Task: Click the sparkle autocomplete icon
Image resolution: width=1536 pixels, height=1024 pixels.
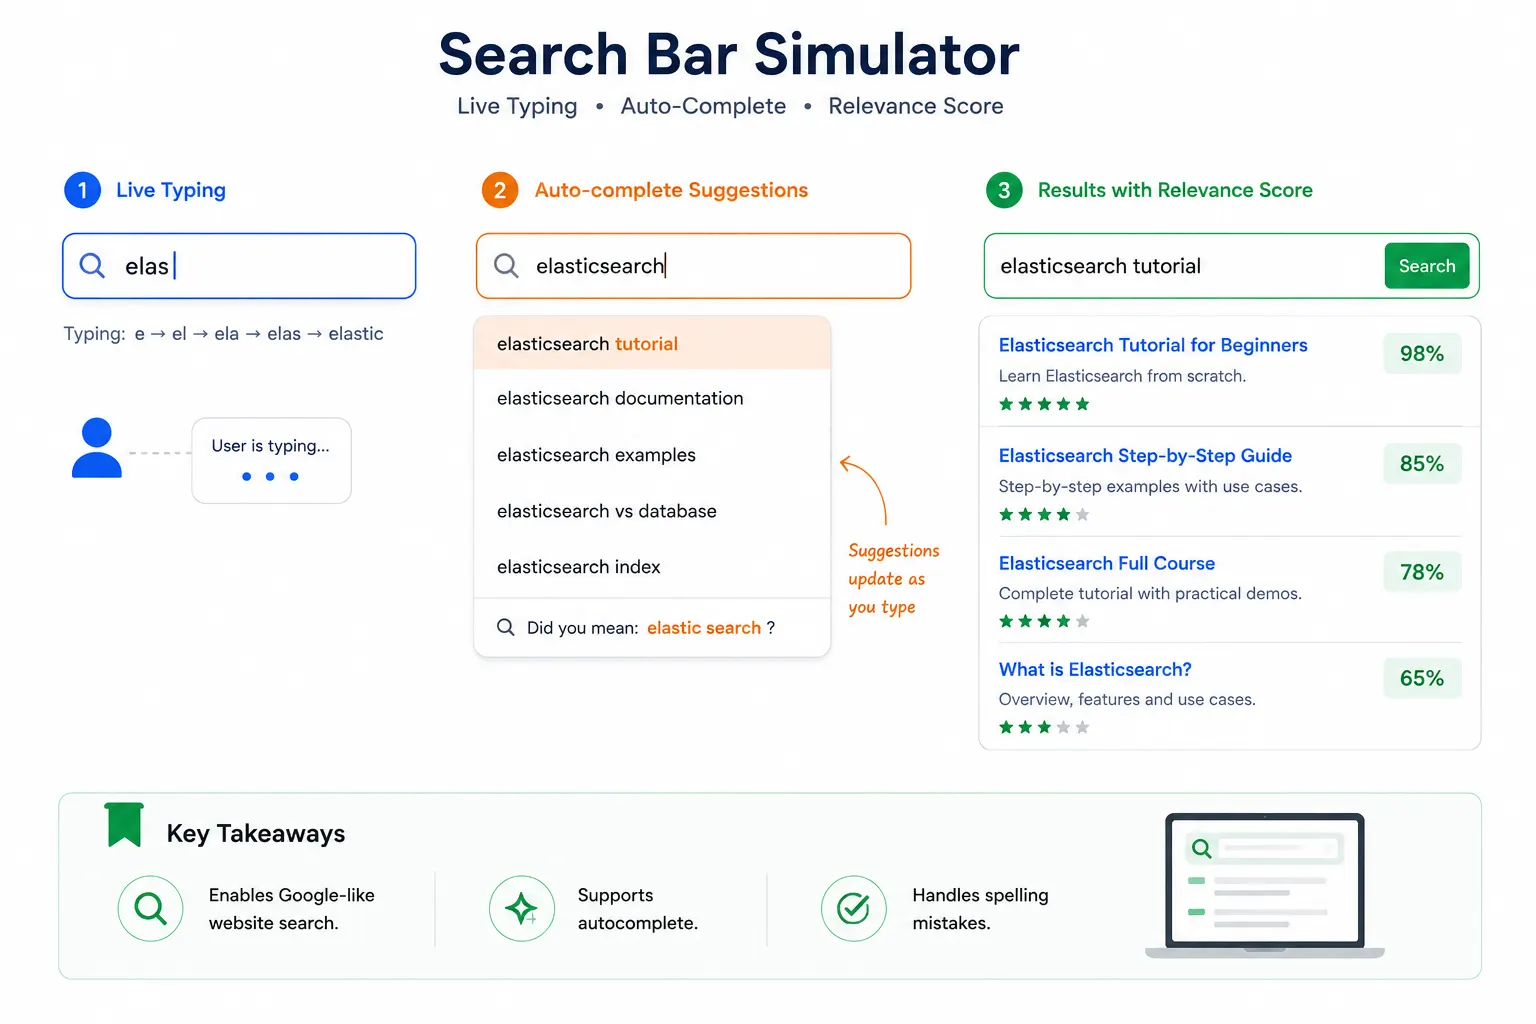Action: click(522, 908)
